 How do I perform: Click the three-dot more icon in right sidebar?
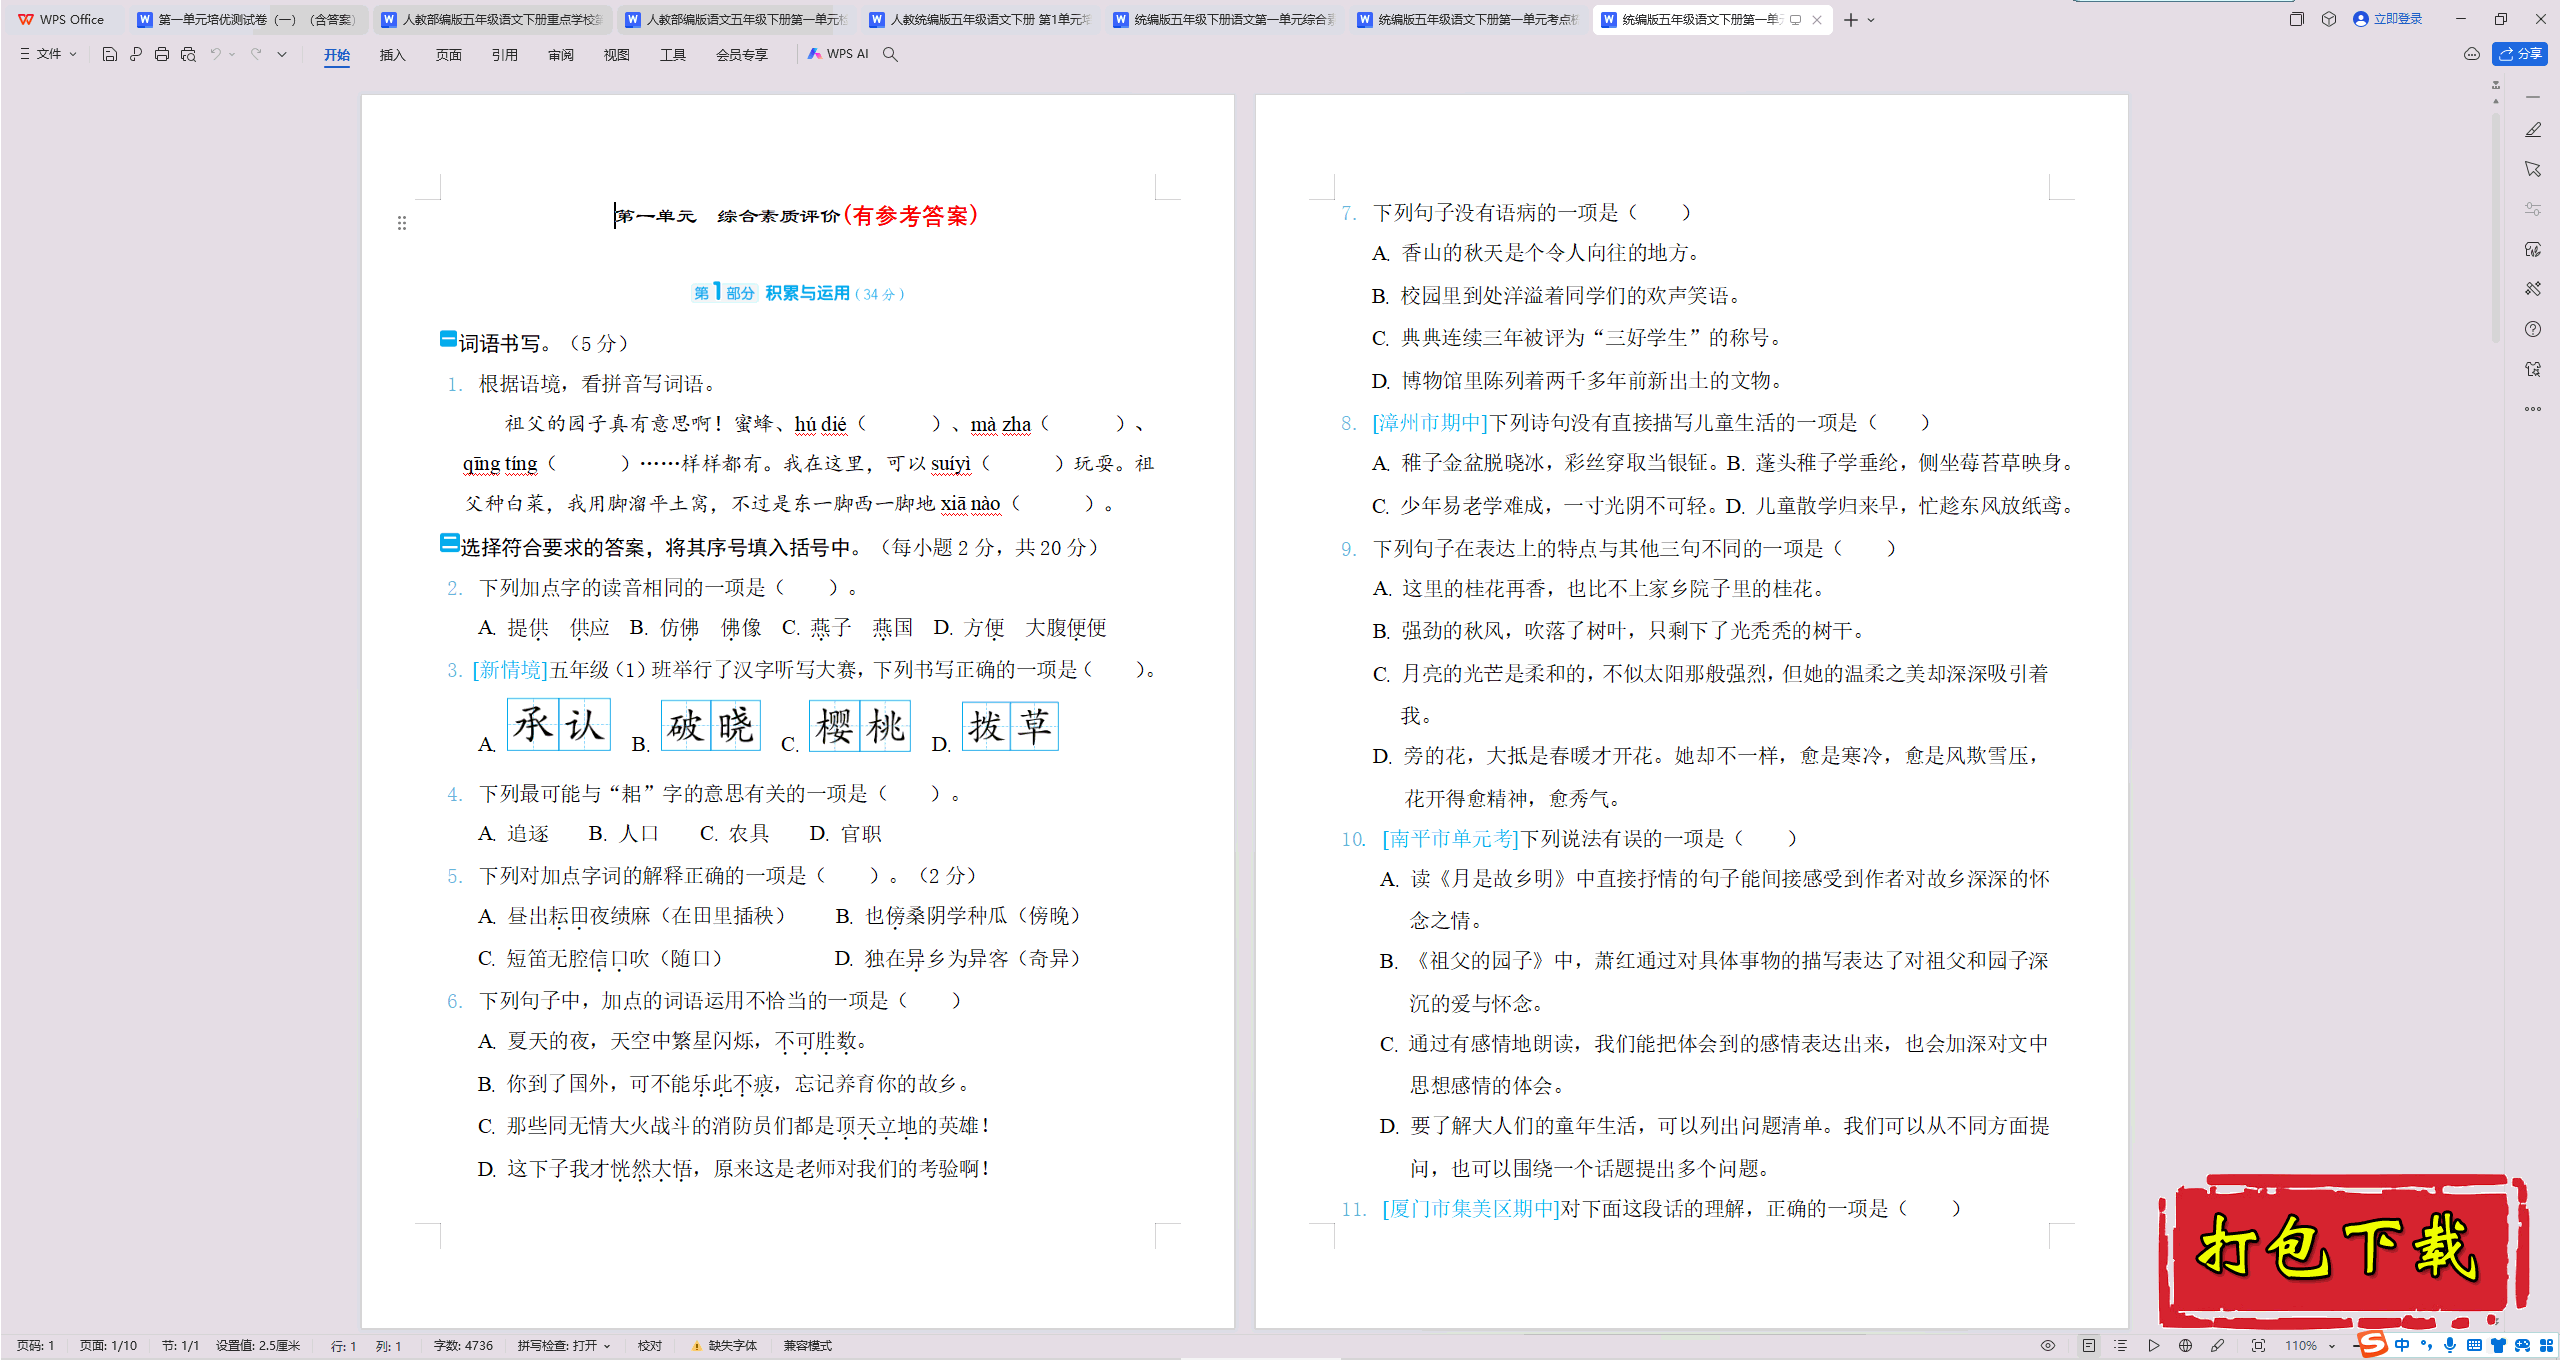pyautogui.click(x=2533, y=409)
